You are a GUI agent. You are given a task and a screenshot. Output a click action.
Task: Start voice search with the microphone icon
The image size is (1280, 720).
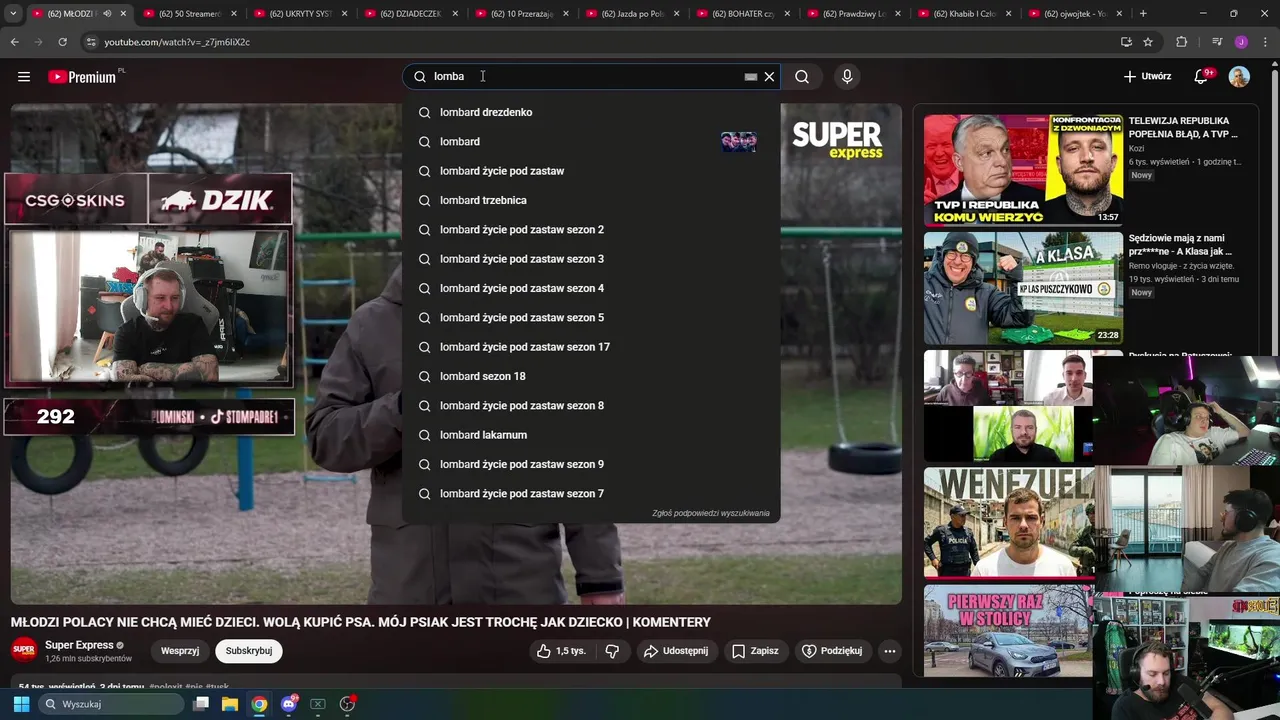click(847, 77)
